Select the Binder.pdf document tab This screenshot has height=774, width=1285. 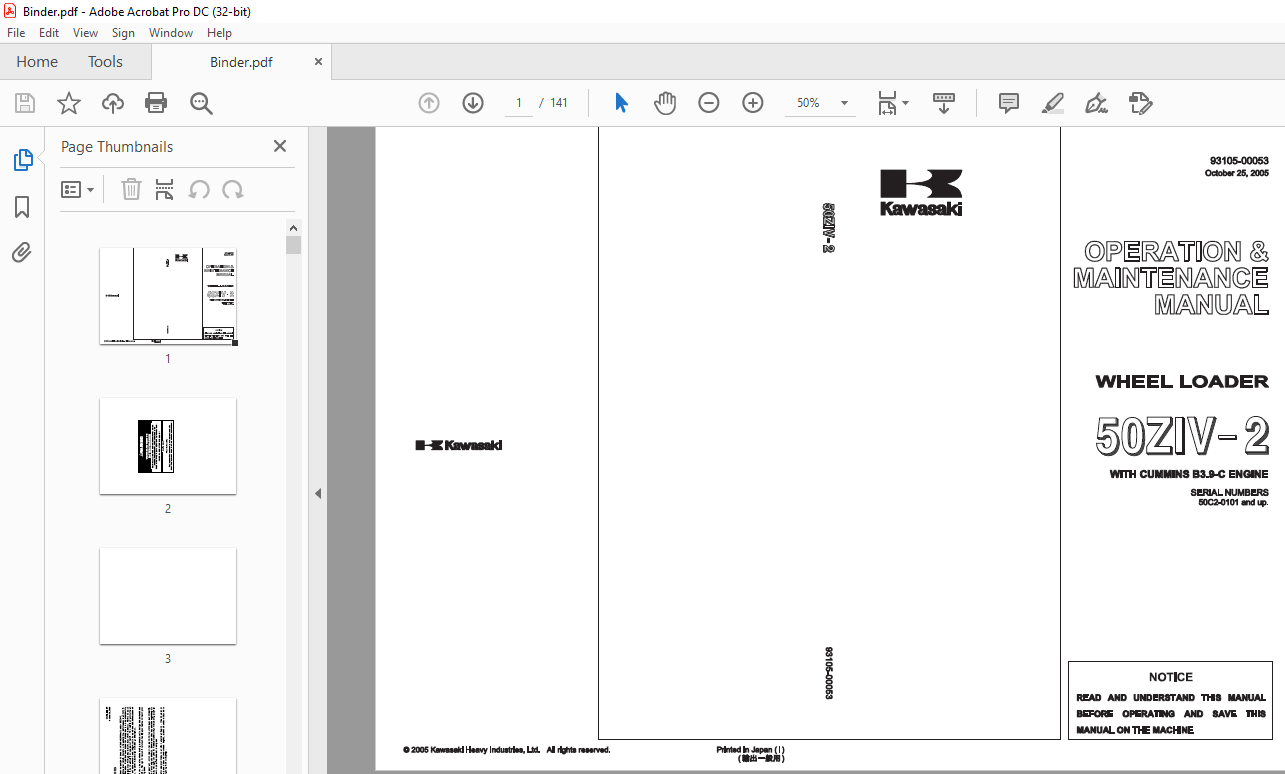241,62
